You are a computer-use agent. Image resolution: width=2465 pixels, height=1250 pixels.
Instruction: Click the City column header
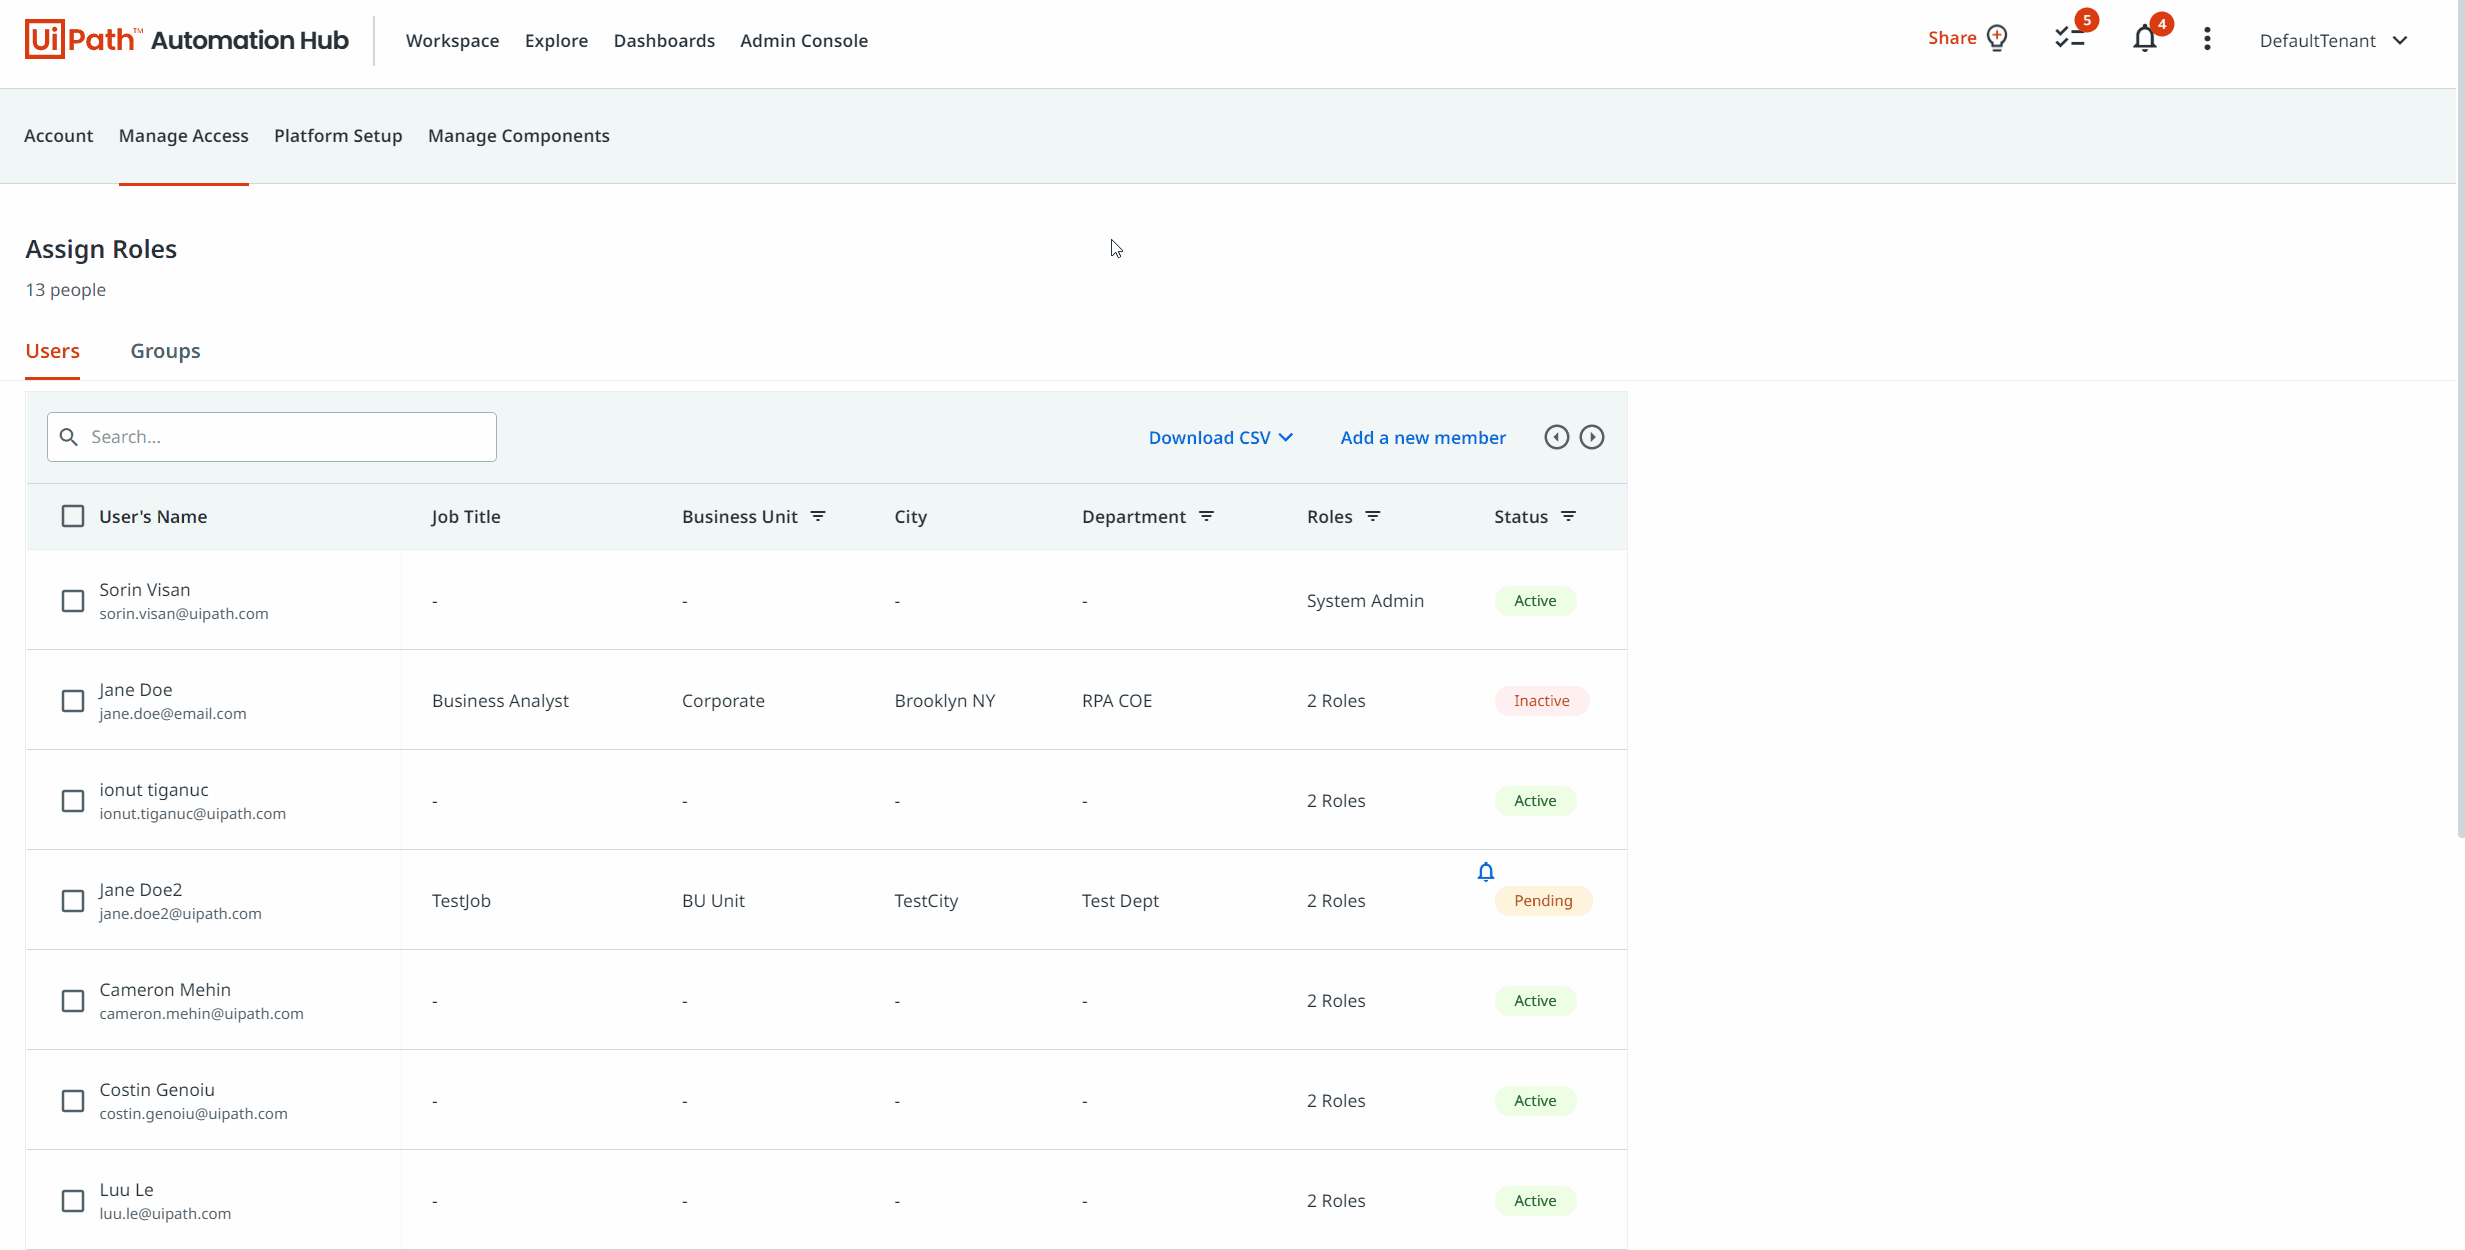point(910,516)
